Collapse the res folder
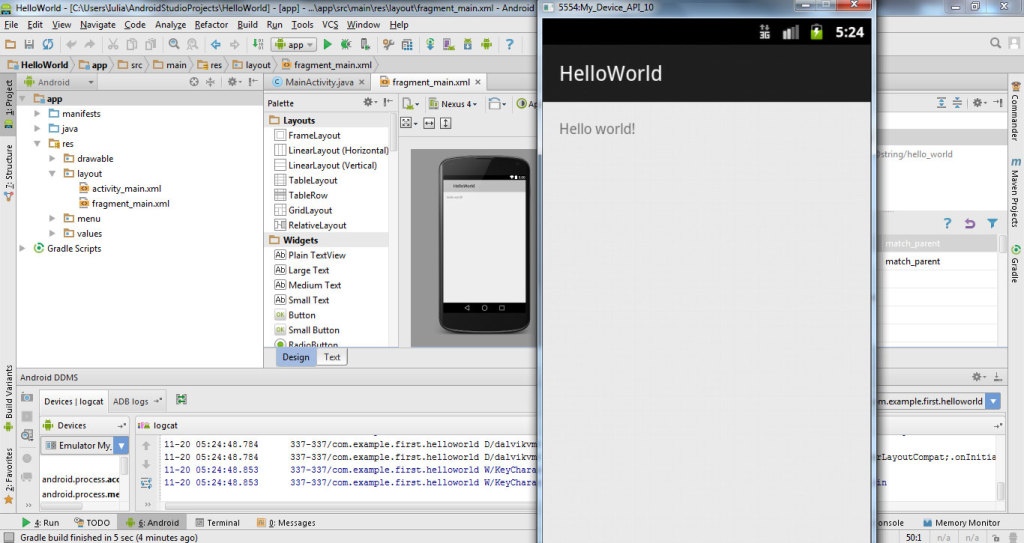 pos(37,144)
